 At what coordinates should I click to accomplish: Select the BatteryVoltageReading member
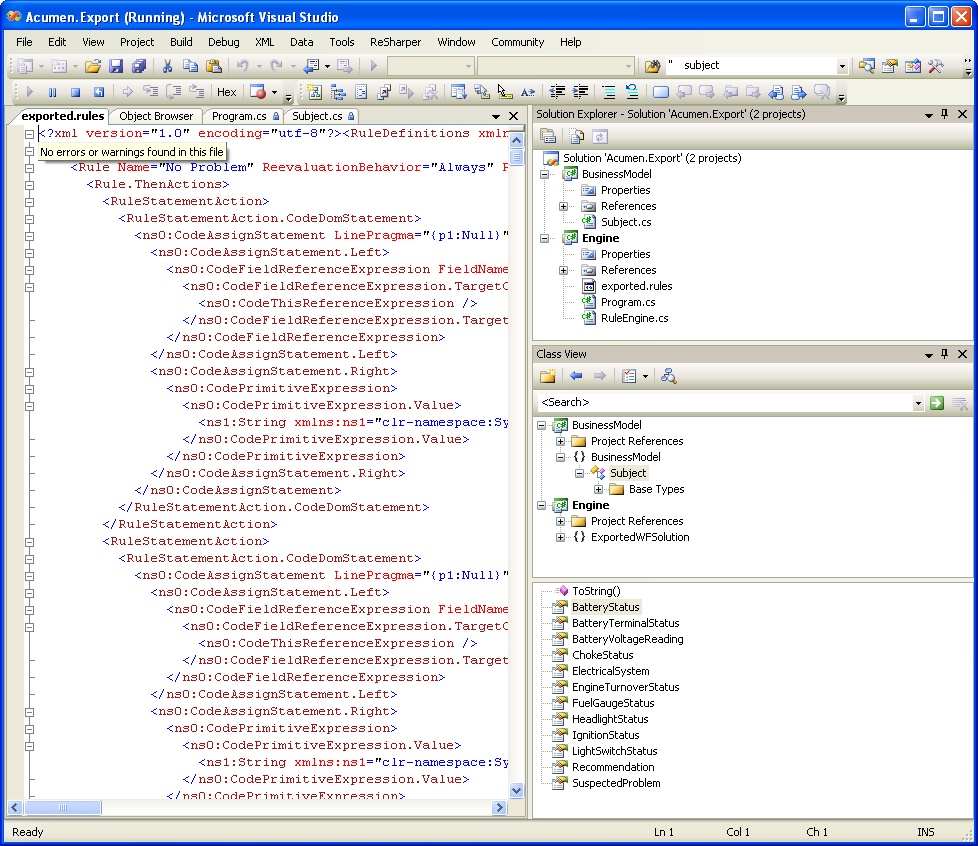[627, 639]
